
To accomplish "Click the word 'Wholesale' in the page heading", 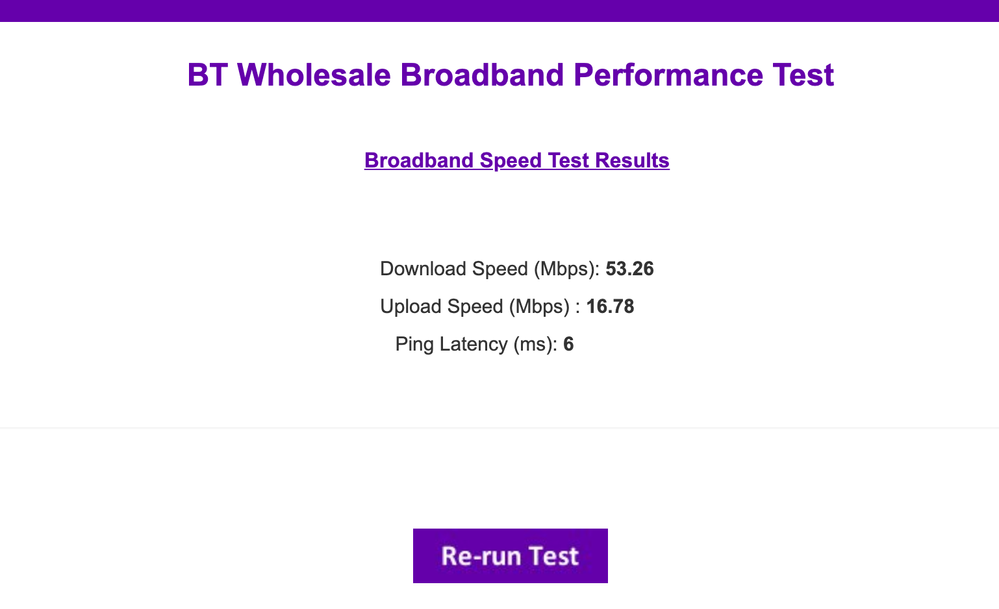I will coord(317,75).
